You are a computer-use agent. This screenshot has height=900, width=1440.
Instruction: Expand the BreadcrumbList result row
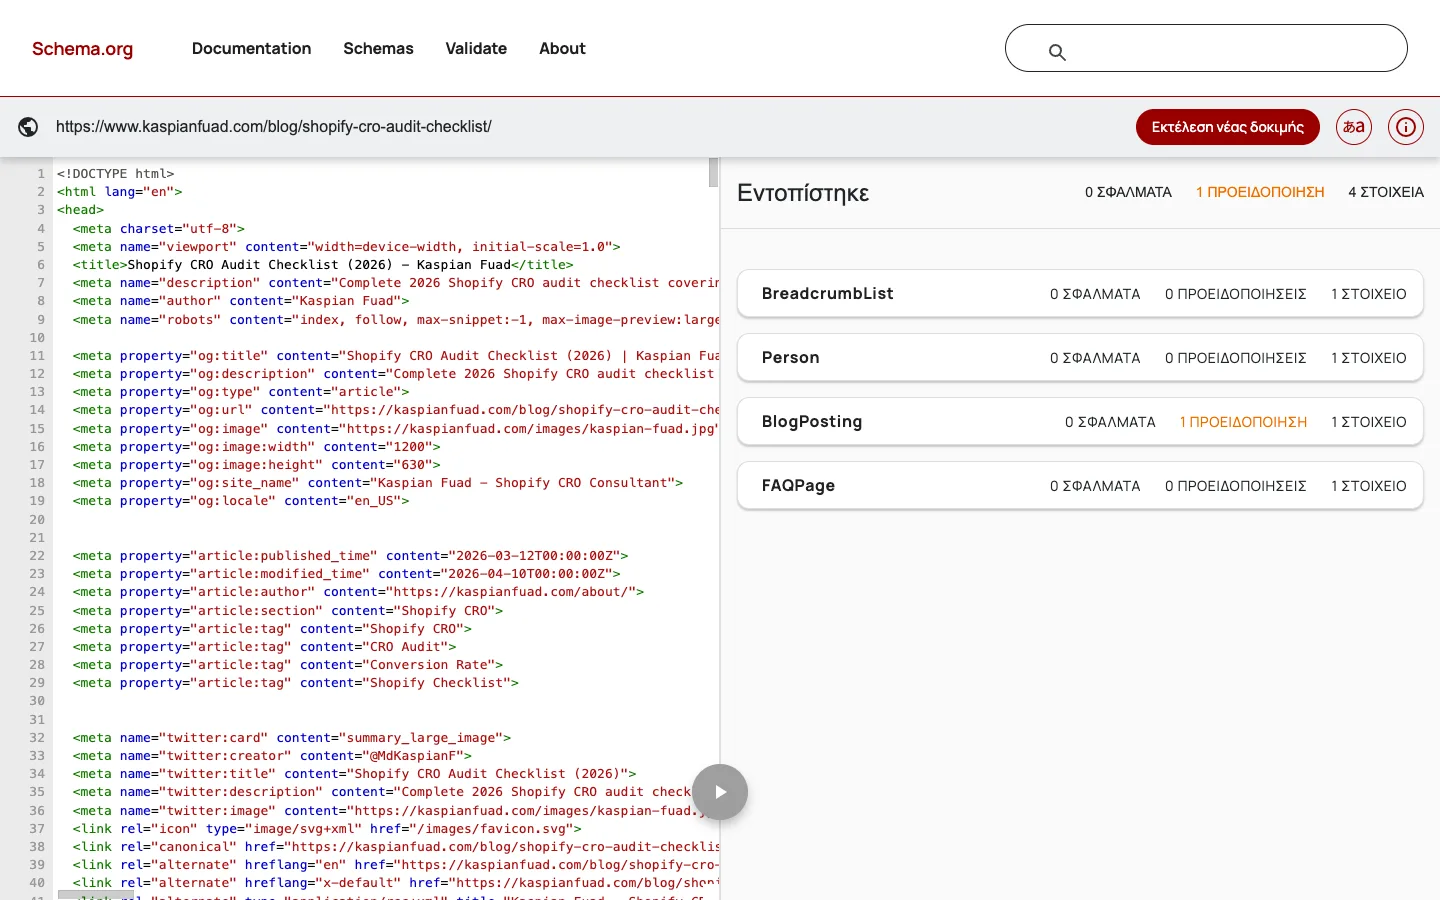(x=1080, y=293)
